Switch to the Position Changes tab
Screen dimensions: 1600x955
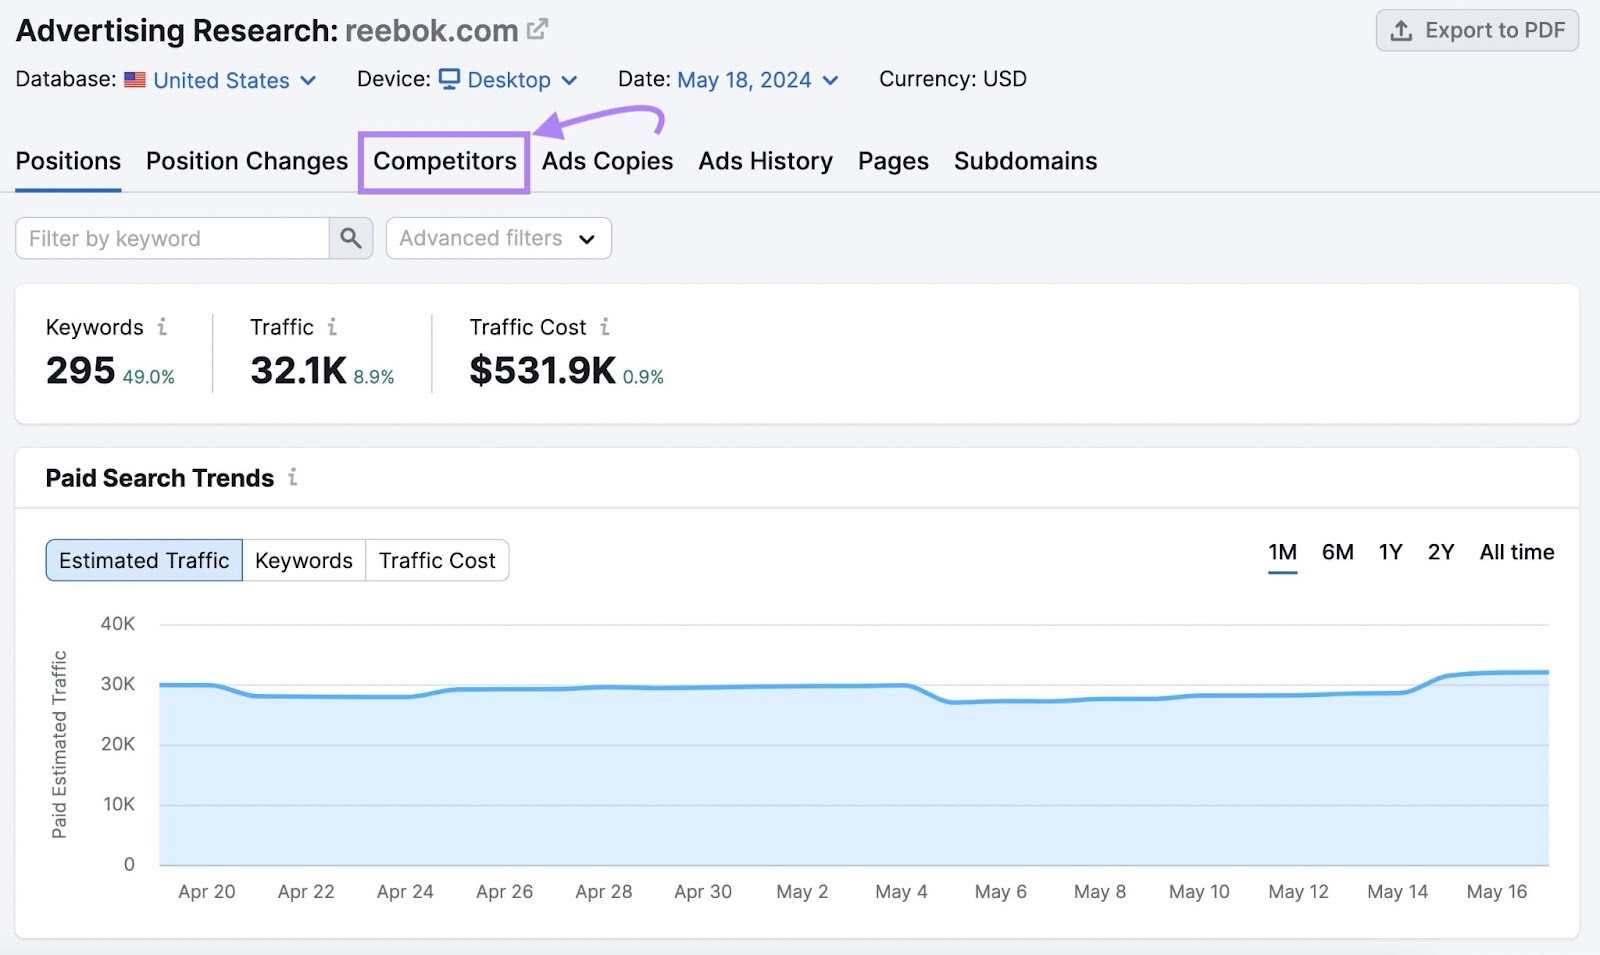coord(247,161)
